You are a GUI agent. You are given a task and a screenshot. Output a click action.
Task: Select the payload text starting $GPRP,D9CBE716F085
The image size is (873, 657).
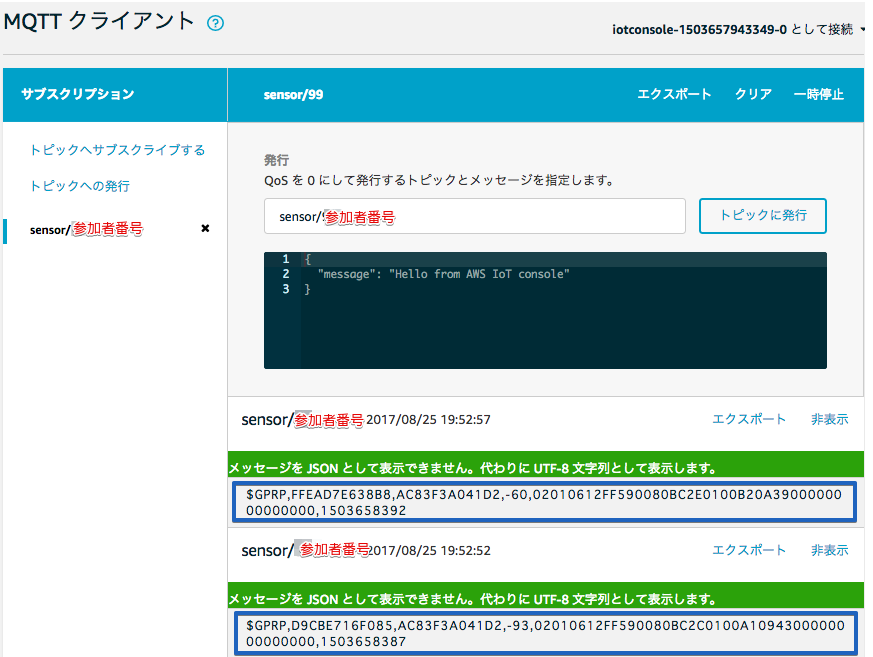pos(545,633)
